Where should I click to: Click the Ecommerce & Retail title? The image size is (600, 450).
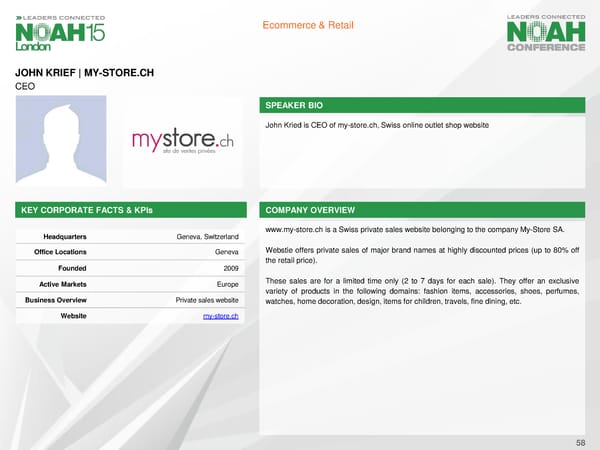[305, 25]
